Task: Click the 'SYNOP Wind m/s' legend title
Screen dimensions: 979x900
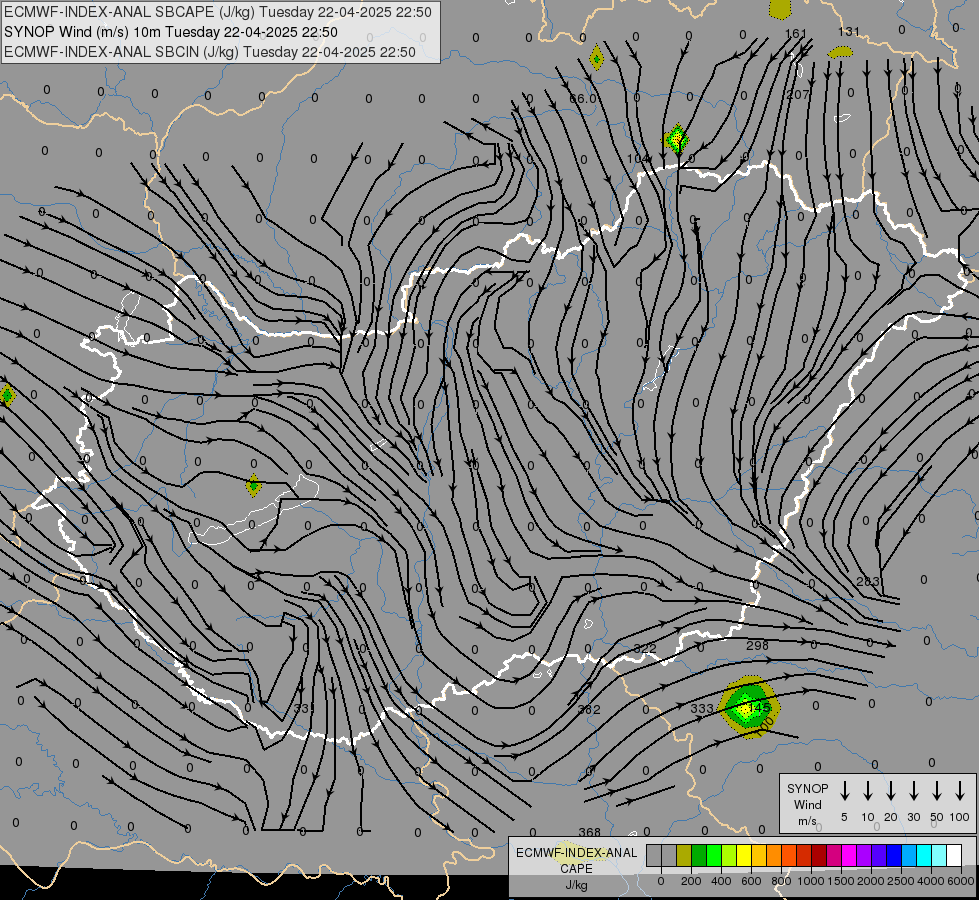Action: click(x=807, y=804)
